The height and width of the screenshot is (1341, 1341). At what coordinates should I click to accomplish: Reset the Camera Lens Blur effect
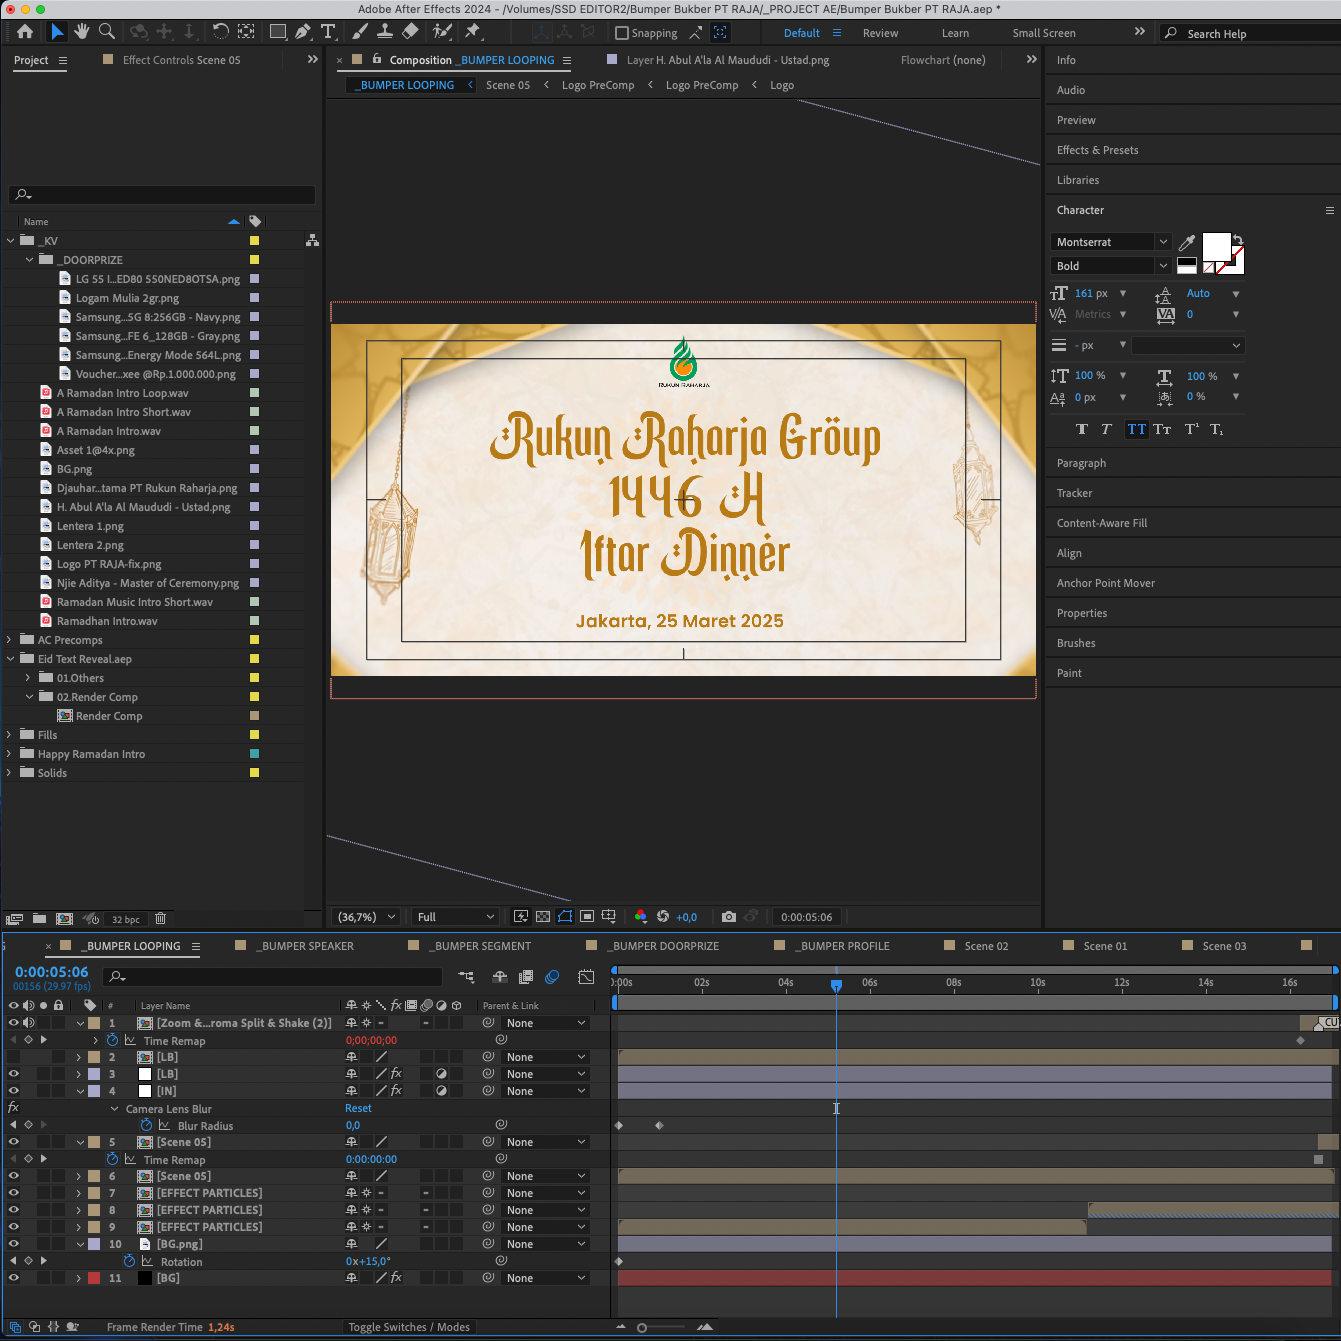(358, 1108)
